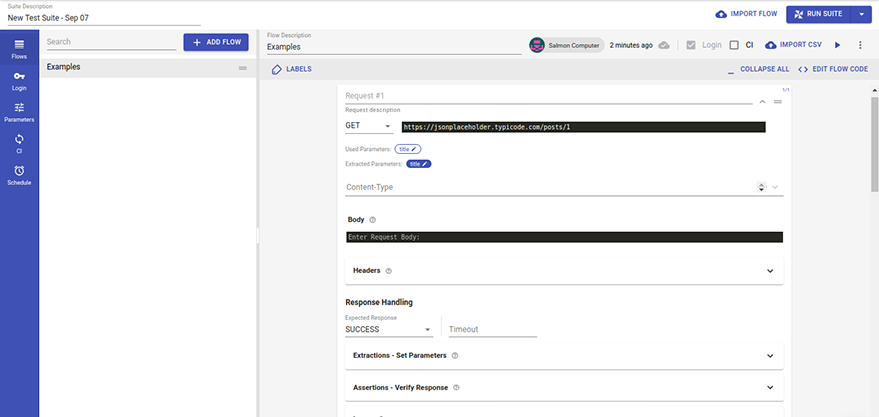879x417 pixels.
Task: Click the Extractions help question icon
Action: 455,356
